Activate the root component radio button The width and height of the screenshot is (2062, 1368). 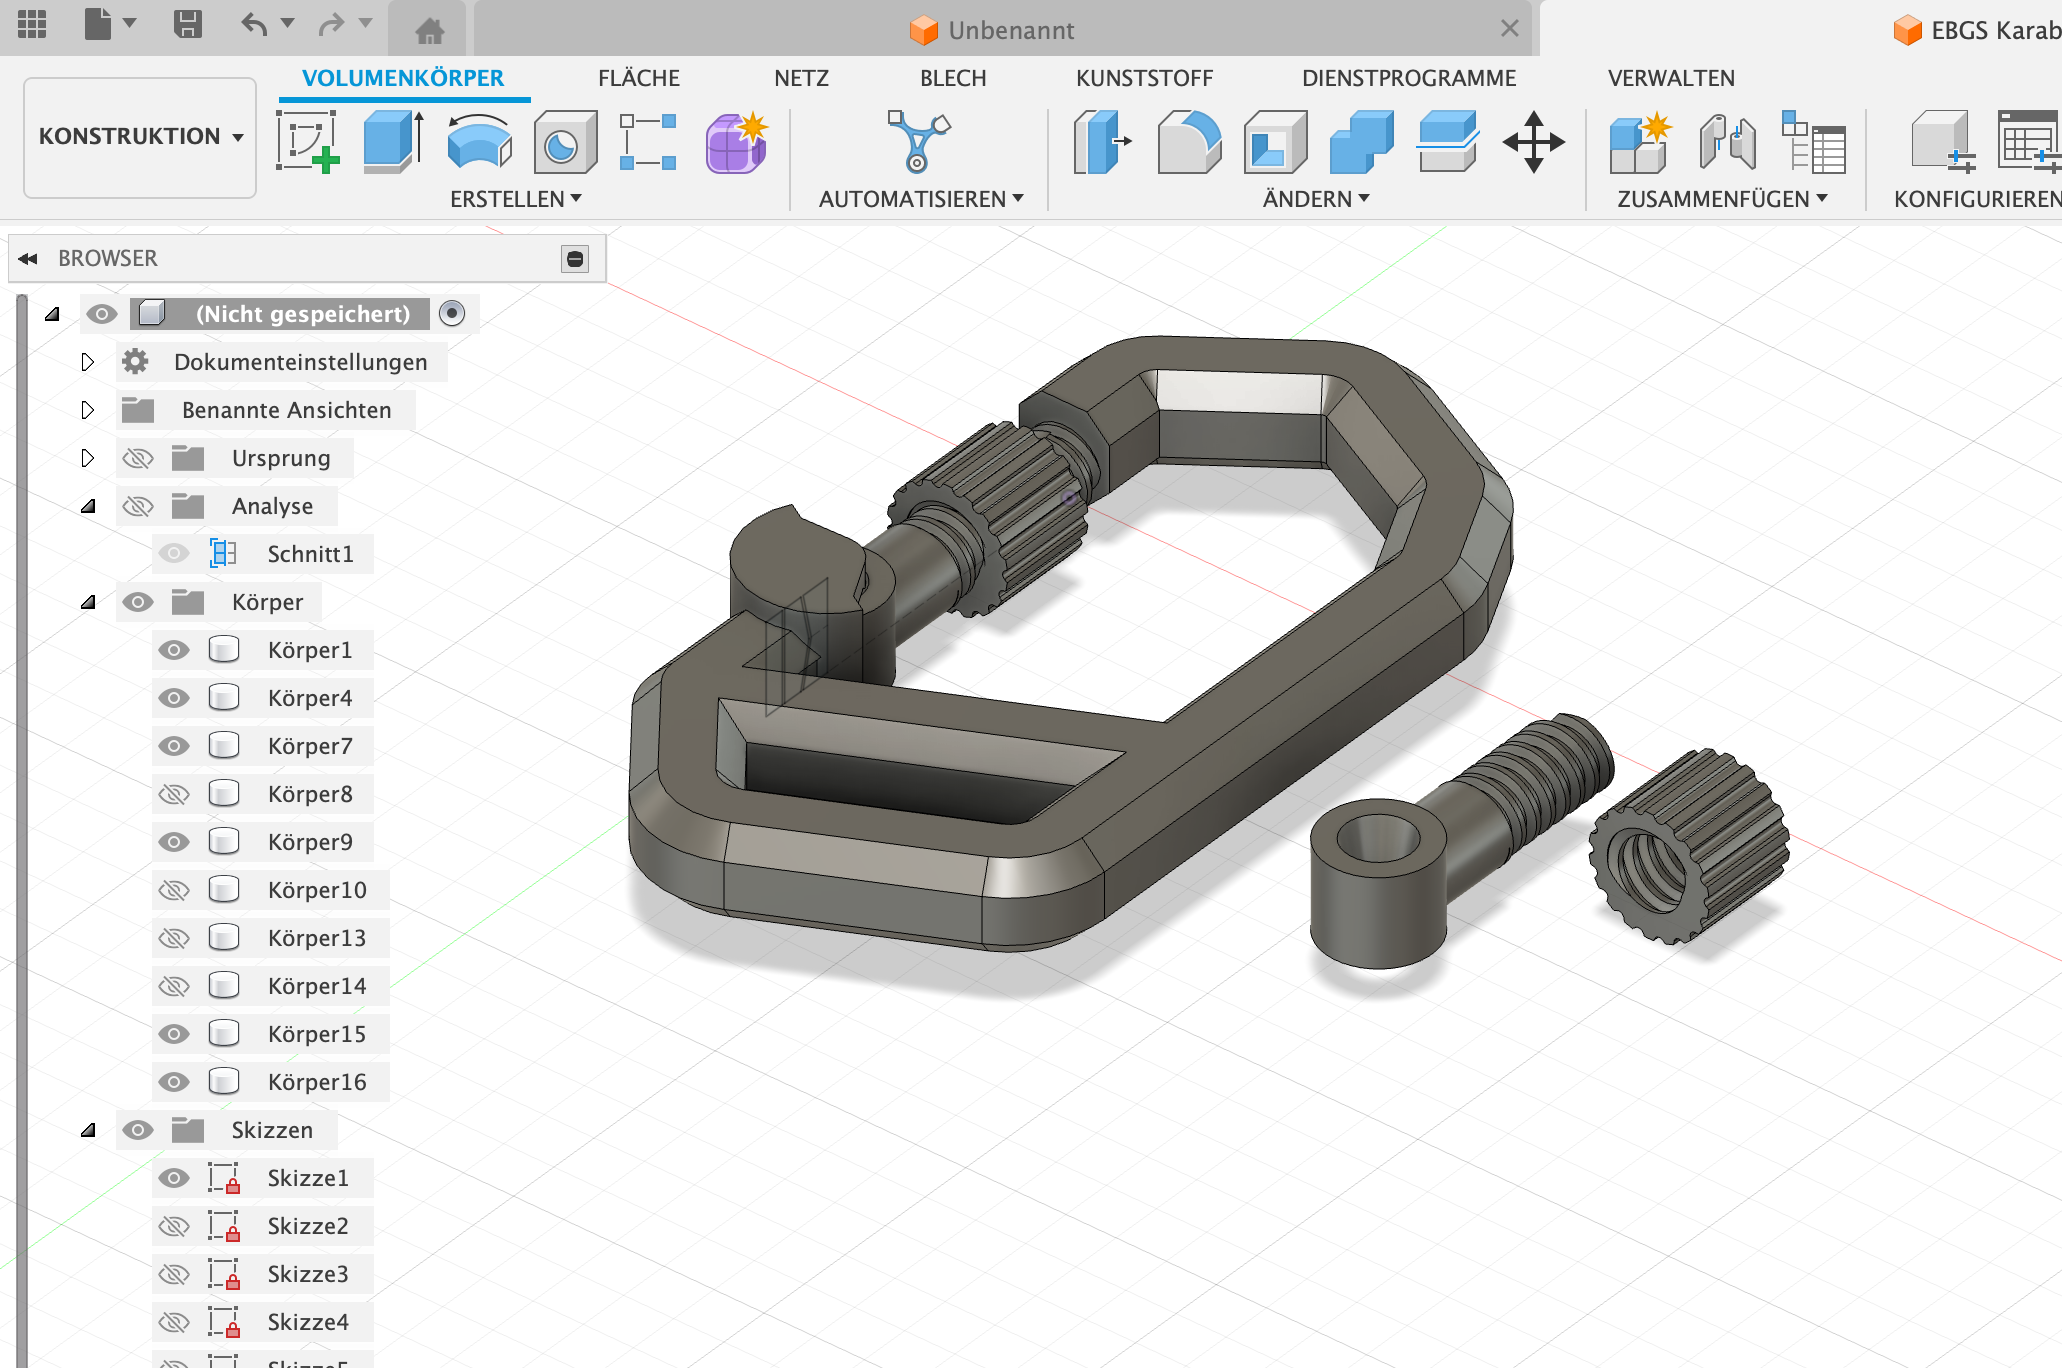point(452,314)
